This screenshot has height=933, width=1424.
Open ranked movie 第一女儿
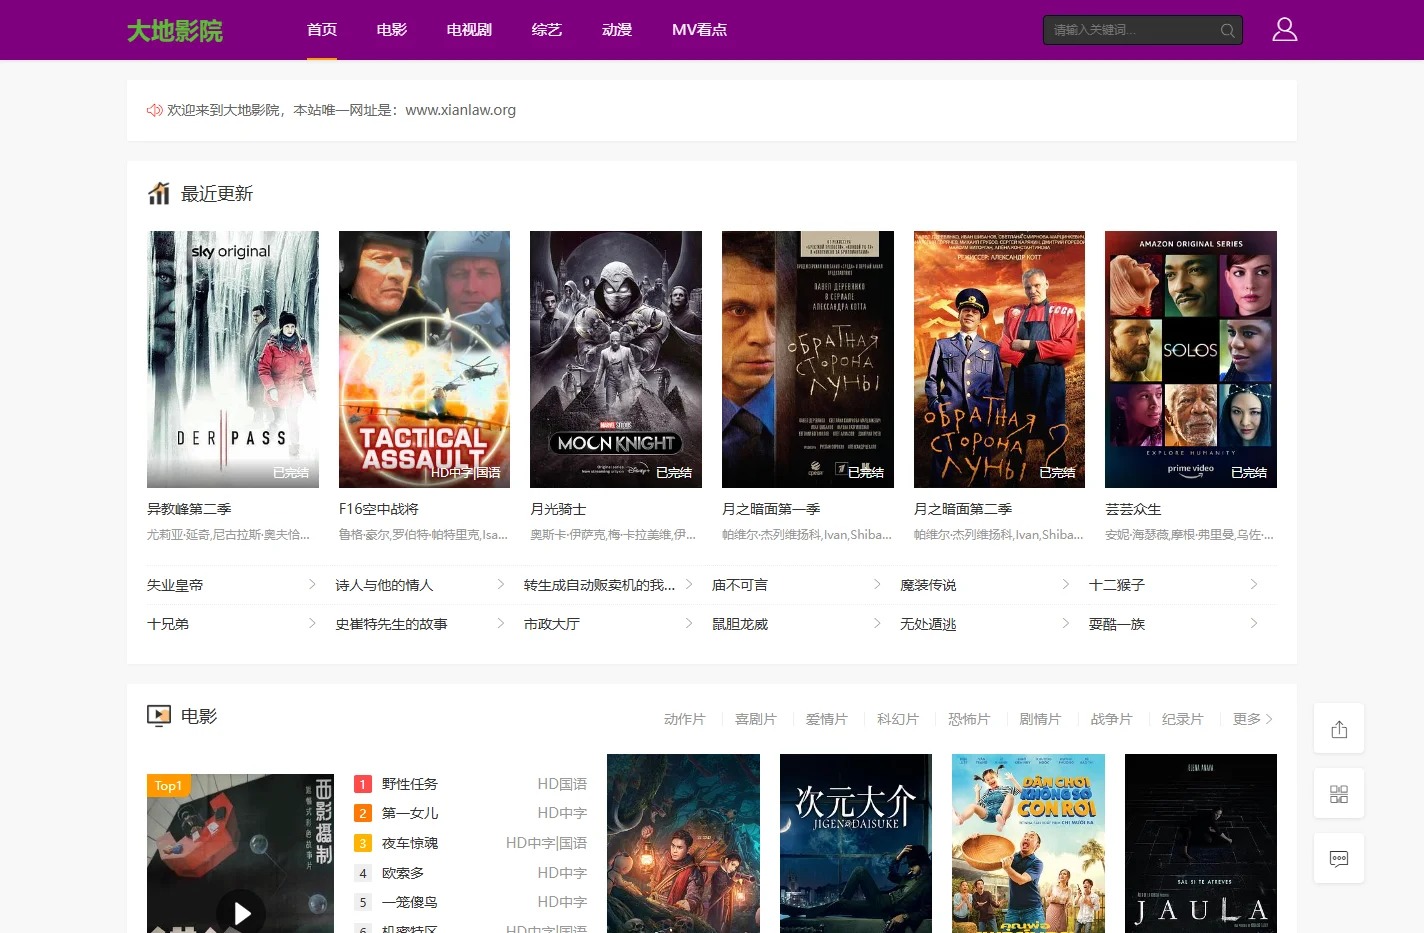(410, 813)
